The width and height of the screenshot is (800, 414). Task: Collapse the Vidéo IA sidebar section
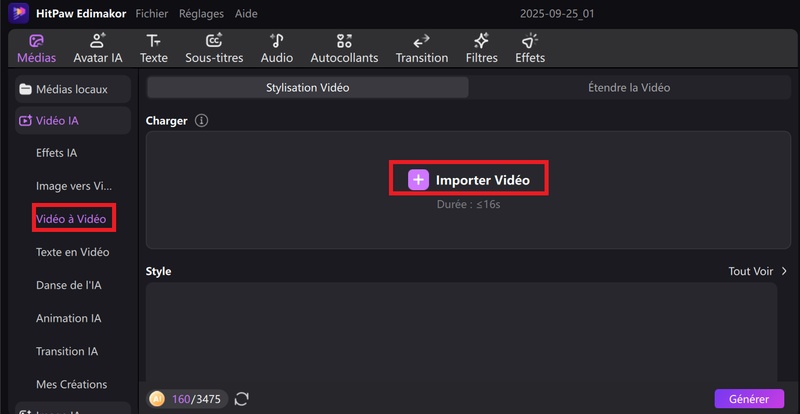click(73, 121)
